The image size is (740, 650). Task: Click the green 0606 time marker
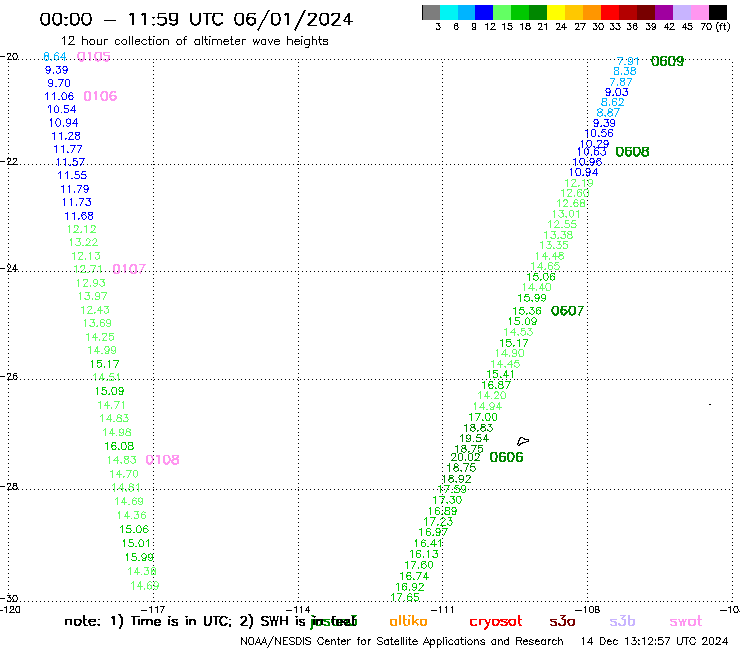click(x=506, y=457)
